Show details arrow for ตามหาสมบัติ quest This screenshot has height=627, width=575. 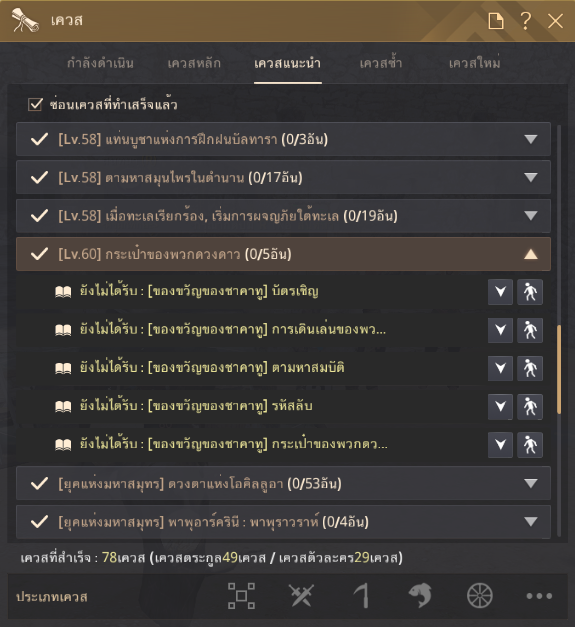pyautogui.click(x=500, y=368)
